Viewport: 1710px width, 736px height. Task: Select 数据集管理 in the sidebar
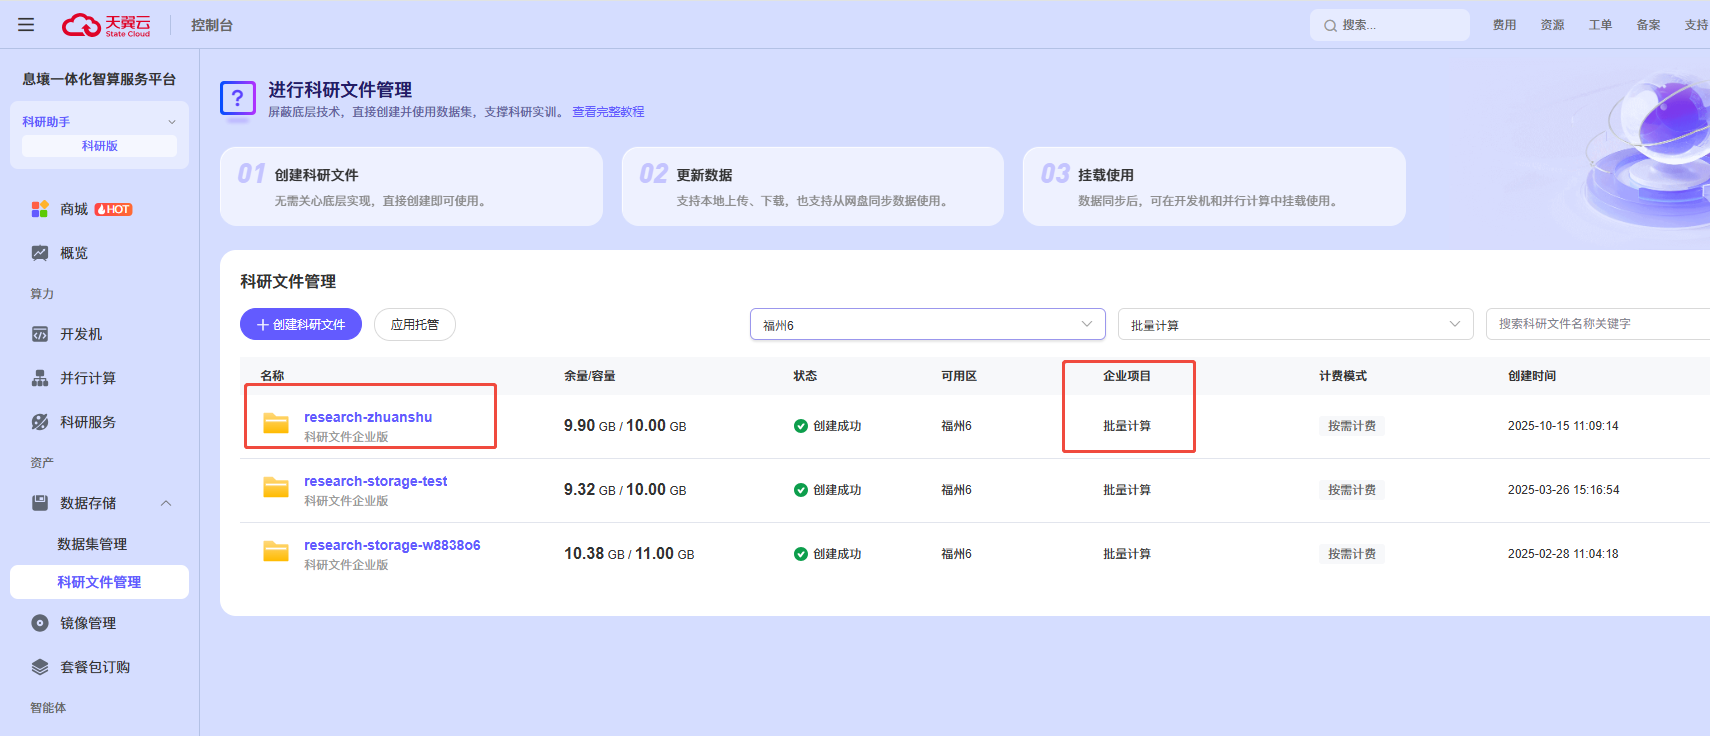(92, 544)
